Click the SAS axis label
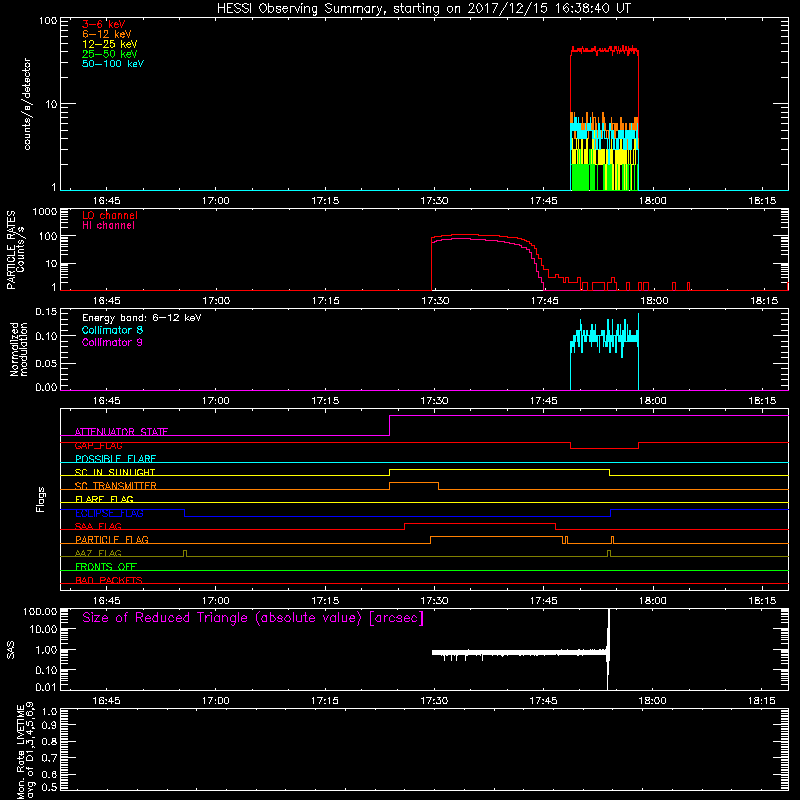Image resolution: width=800 pixels, height=800 pixels. click(10, 650)
